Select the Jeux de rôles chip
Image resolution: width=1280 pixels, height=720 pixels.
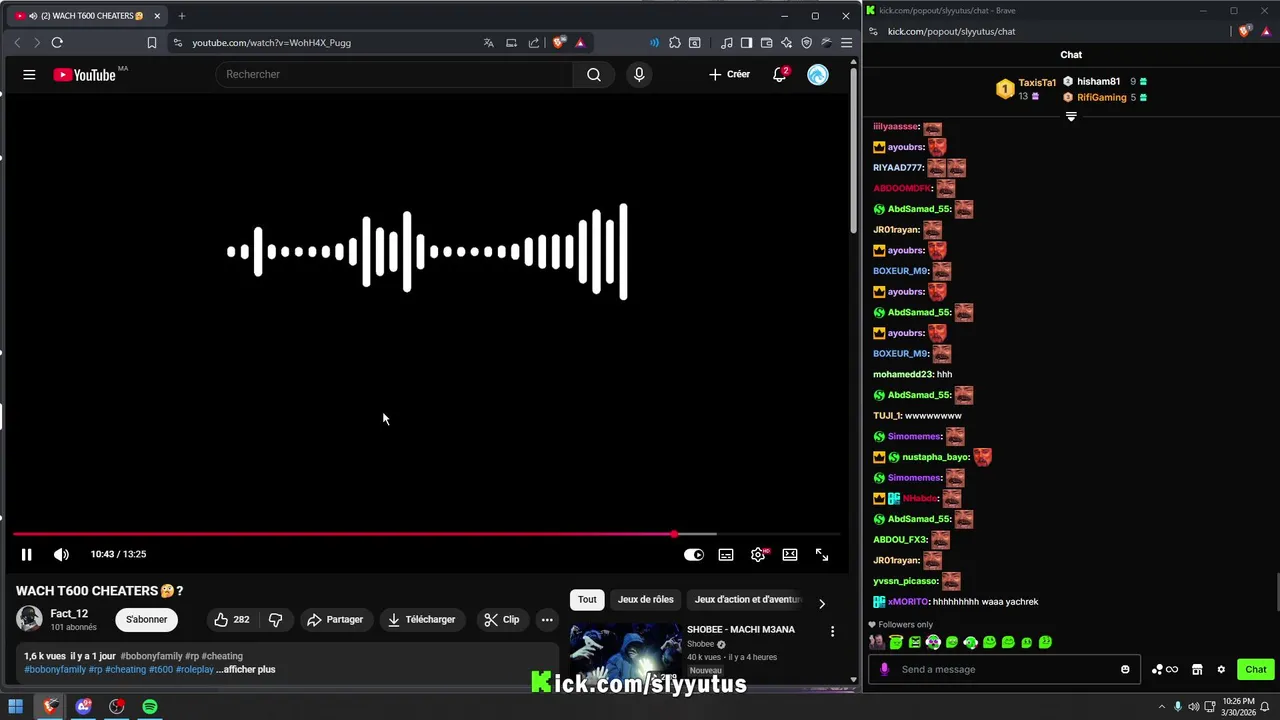click(645, 600)
